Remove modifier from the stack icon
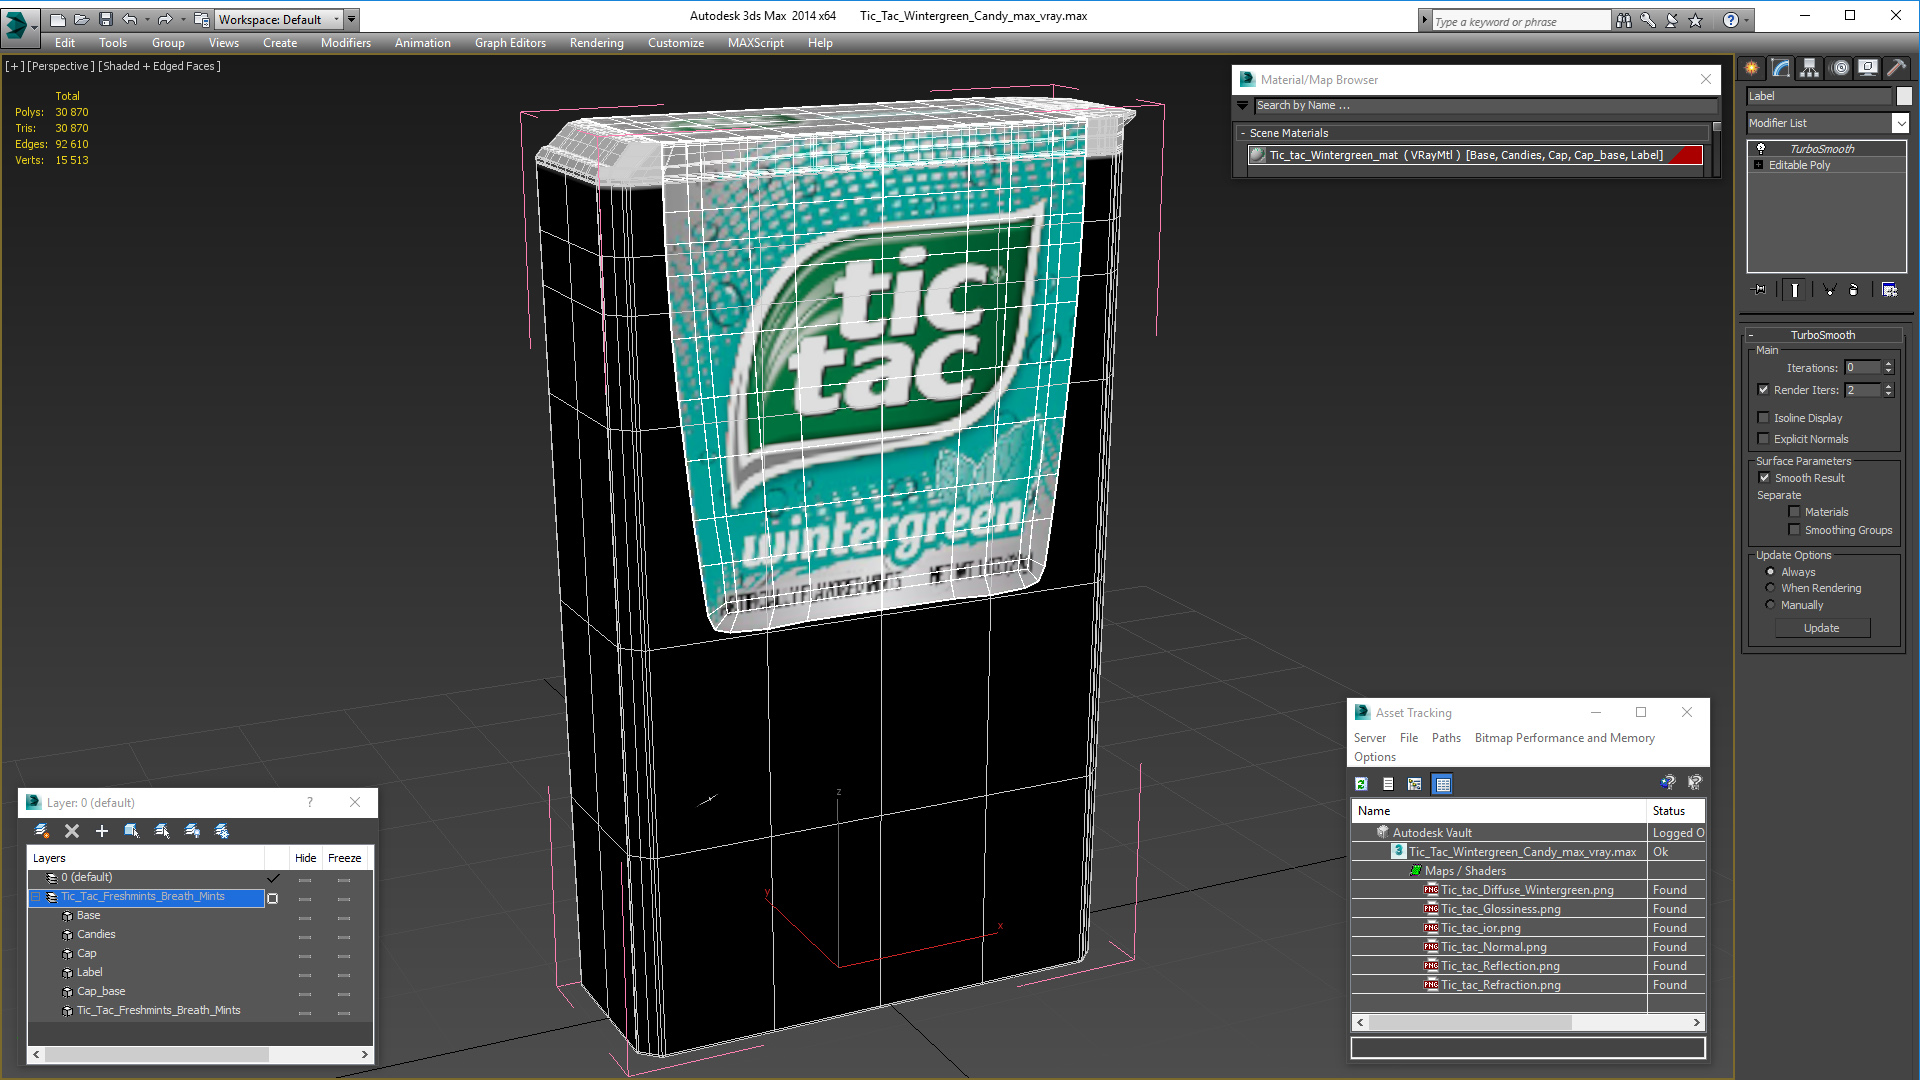The width and height of the screenshot is (1920, 1080). click(x=1854, y=290)
